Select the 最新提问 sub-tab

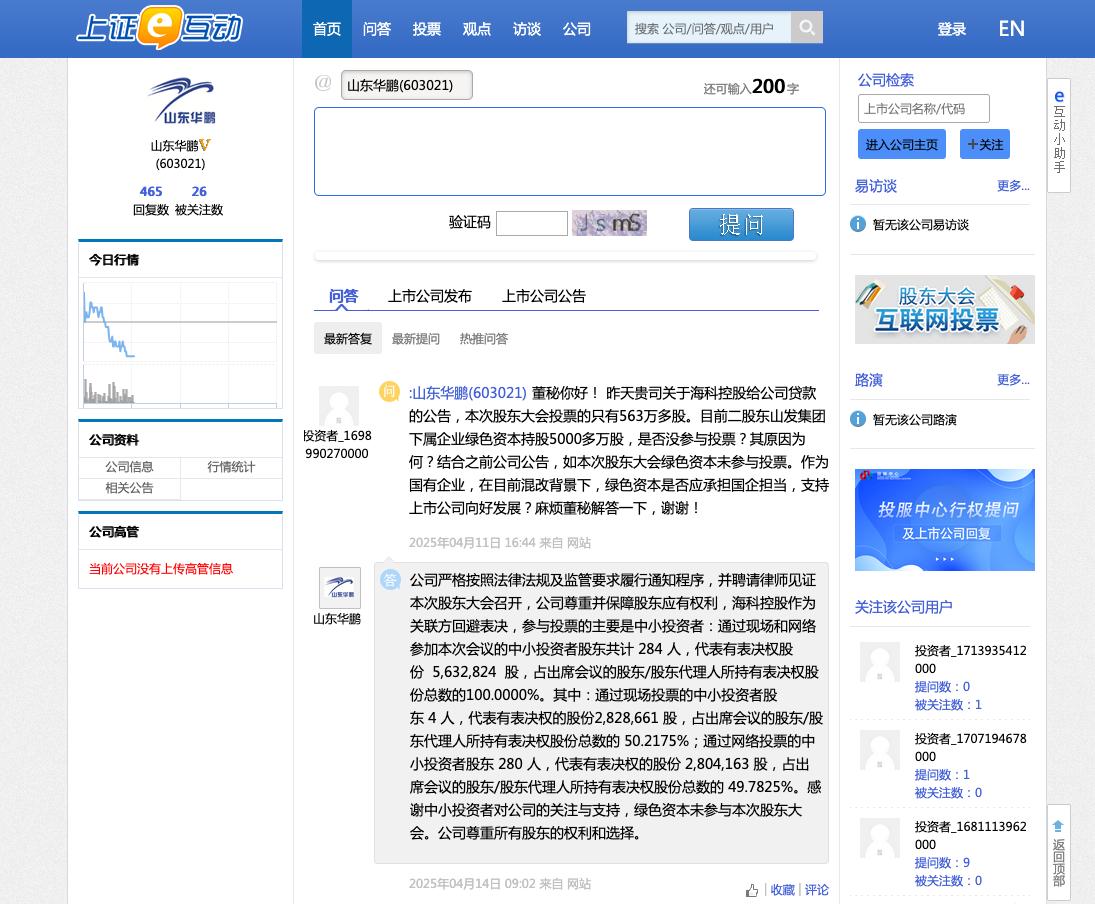pyautogui.click(x=415, y=339)
